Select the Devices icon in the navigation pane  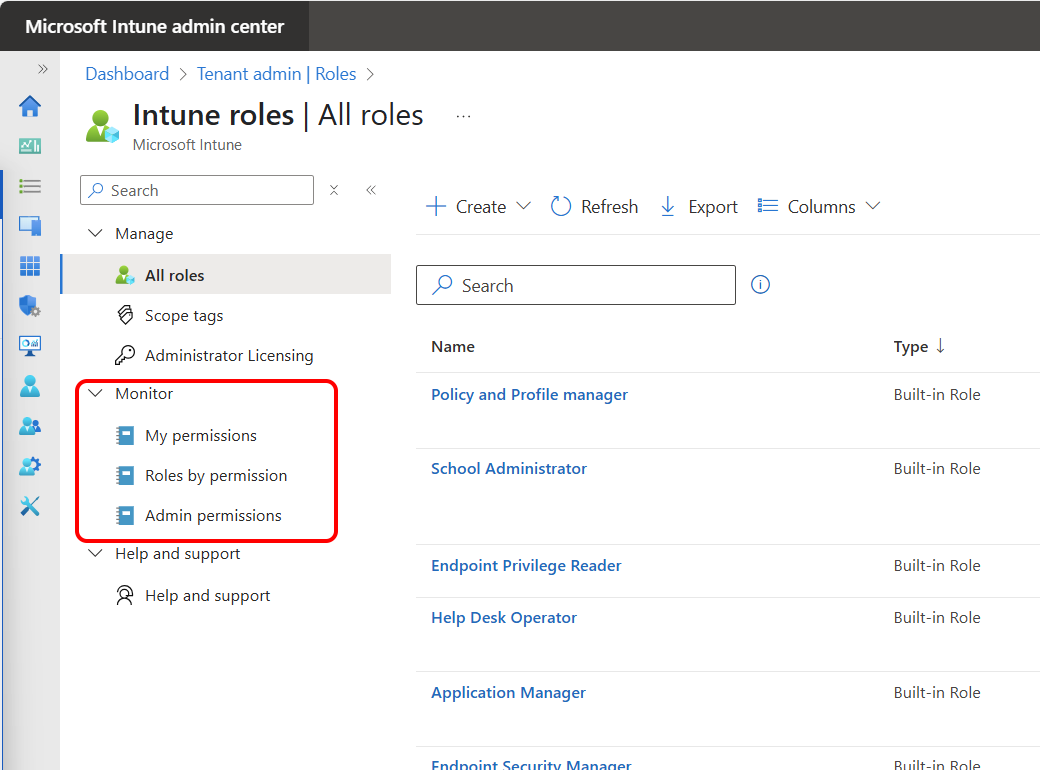(x=30, y=225)
